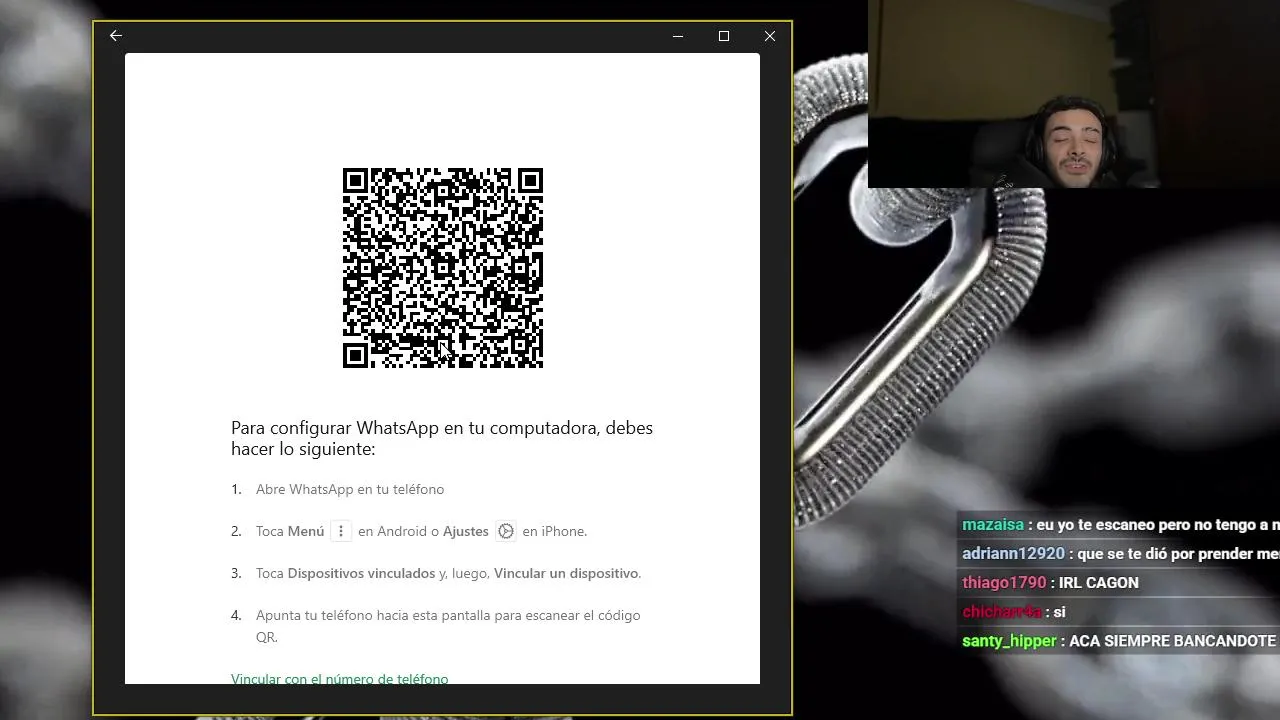The width and height of the screenshot is (1280, 720).
Task: Click the WhatsApp QR code
Action: point(443,268)
